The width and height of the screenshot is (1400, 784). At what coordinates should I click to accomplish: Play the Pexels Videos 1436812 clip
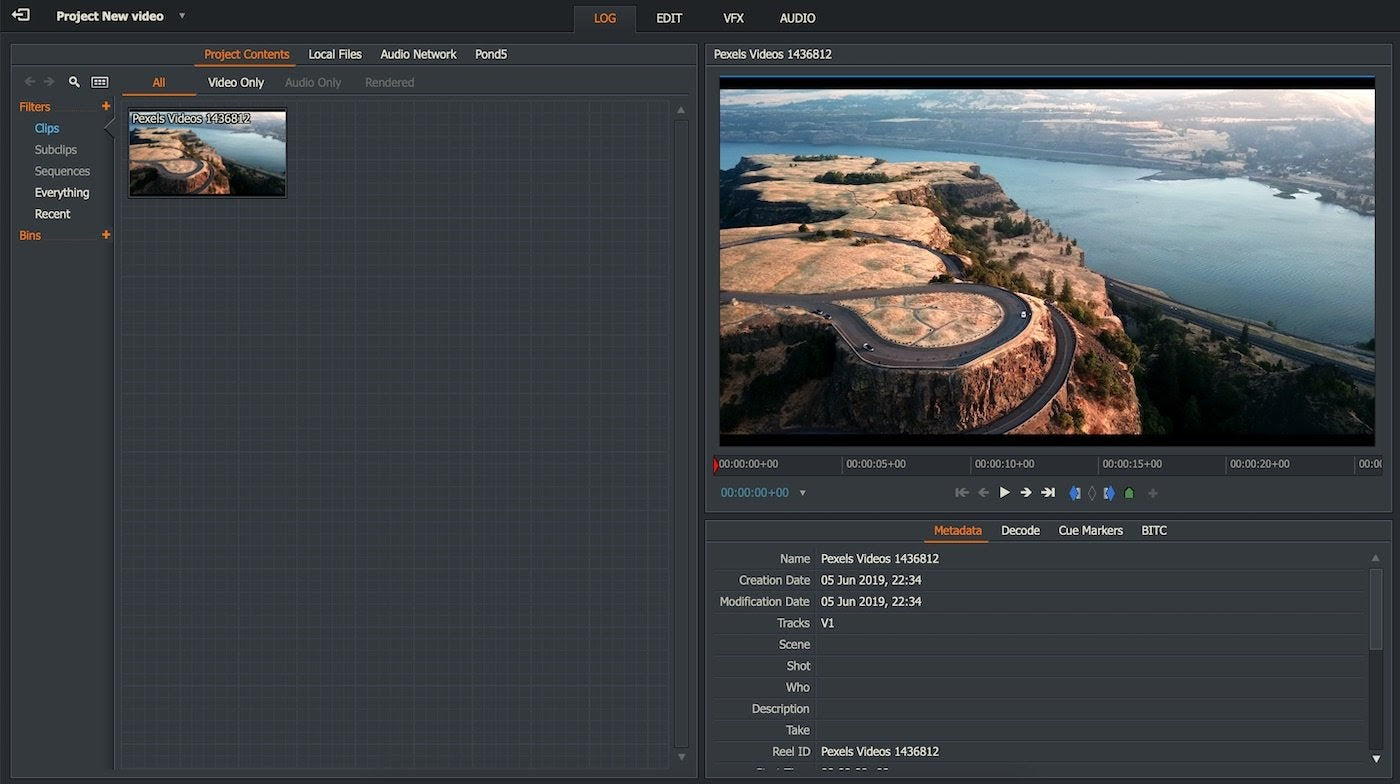click(x=1004, y=492)
